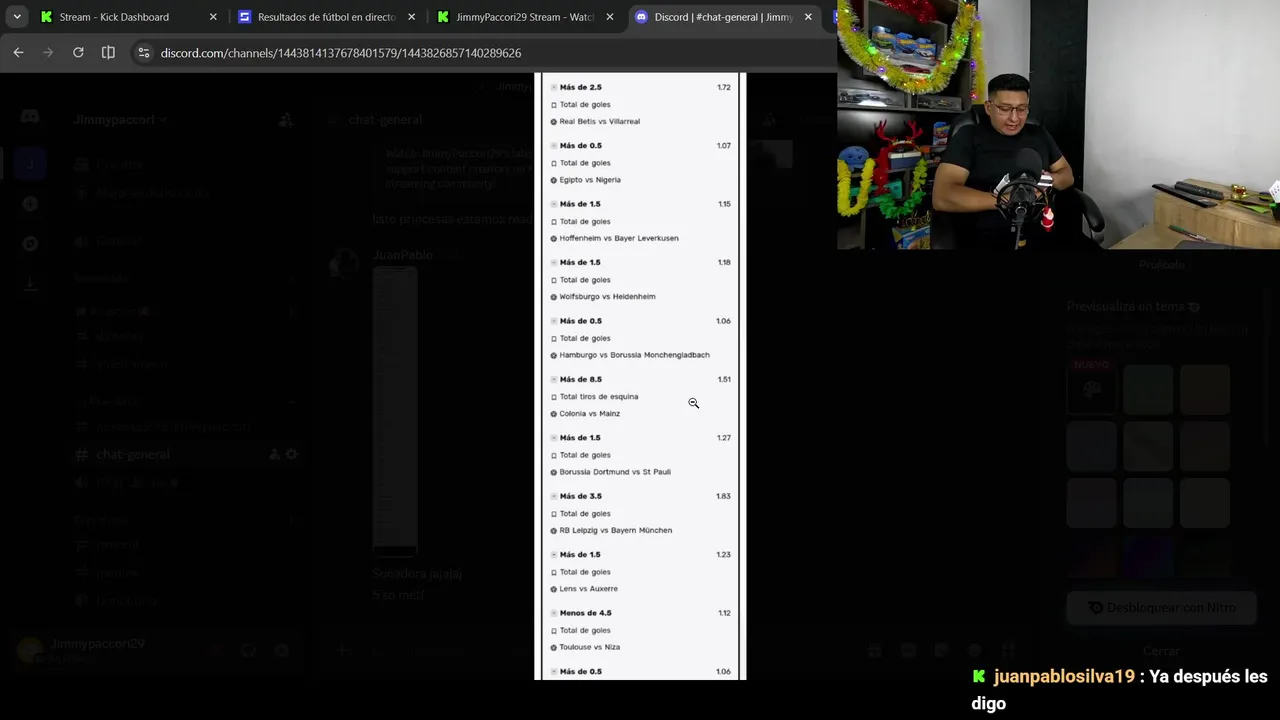Open the discover servers compass icon
1280x720 pixels.
30,243
